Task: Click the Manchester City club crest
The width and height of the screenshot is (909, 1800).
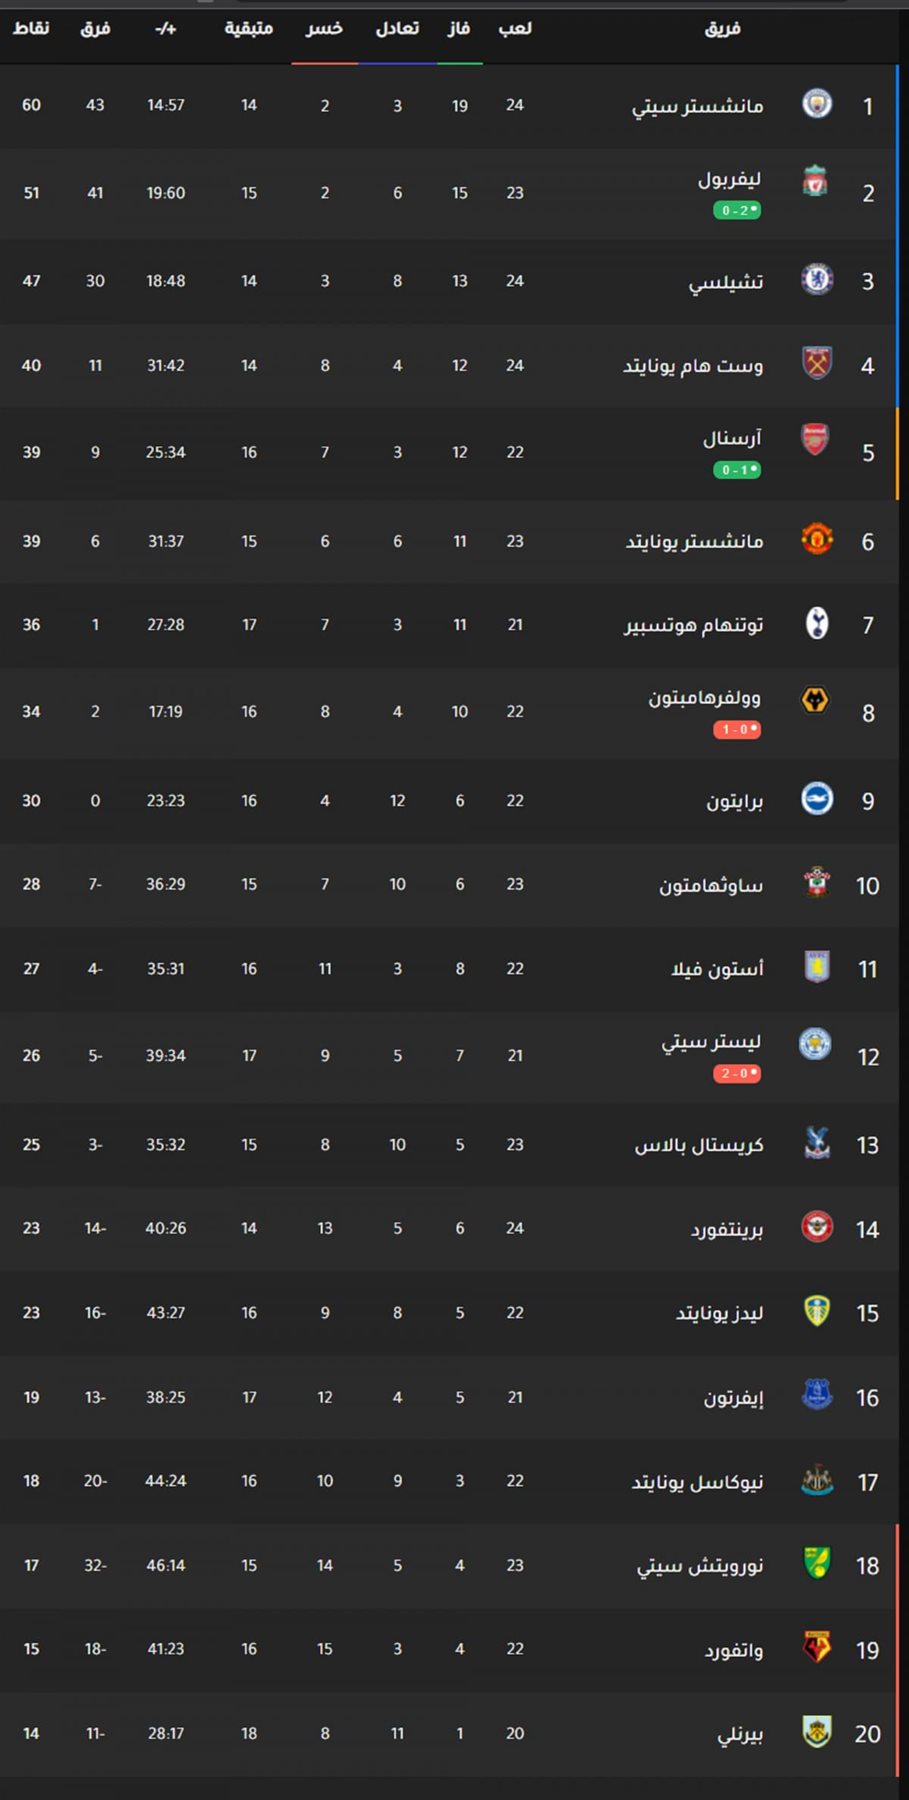Action: click(817, 104)
